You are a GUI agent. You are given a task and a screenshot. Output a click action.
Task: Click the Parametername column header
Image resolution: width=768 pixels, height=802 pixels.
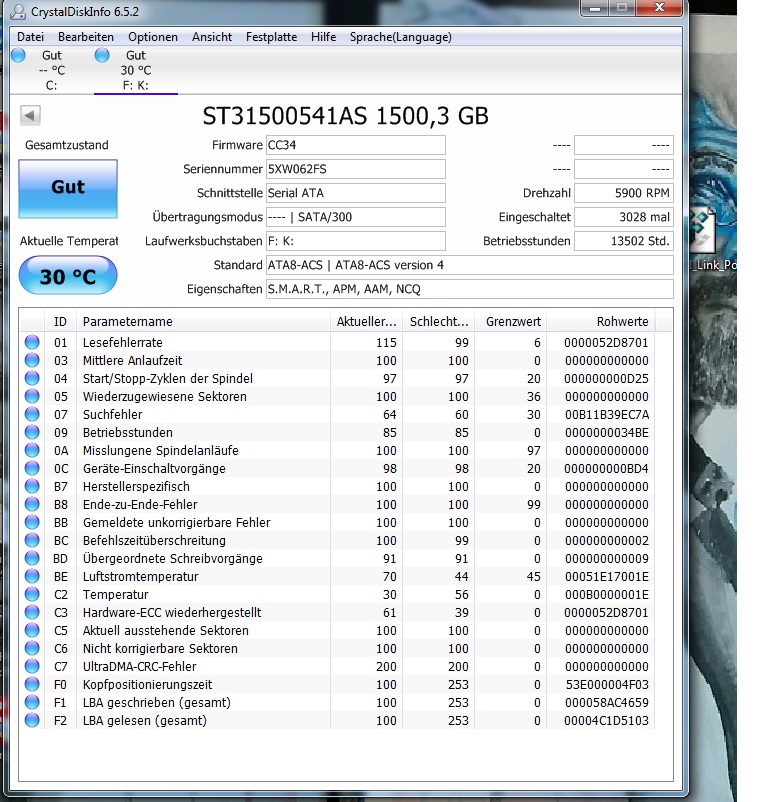[204, 322]
